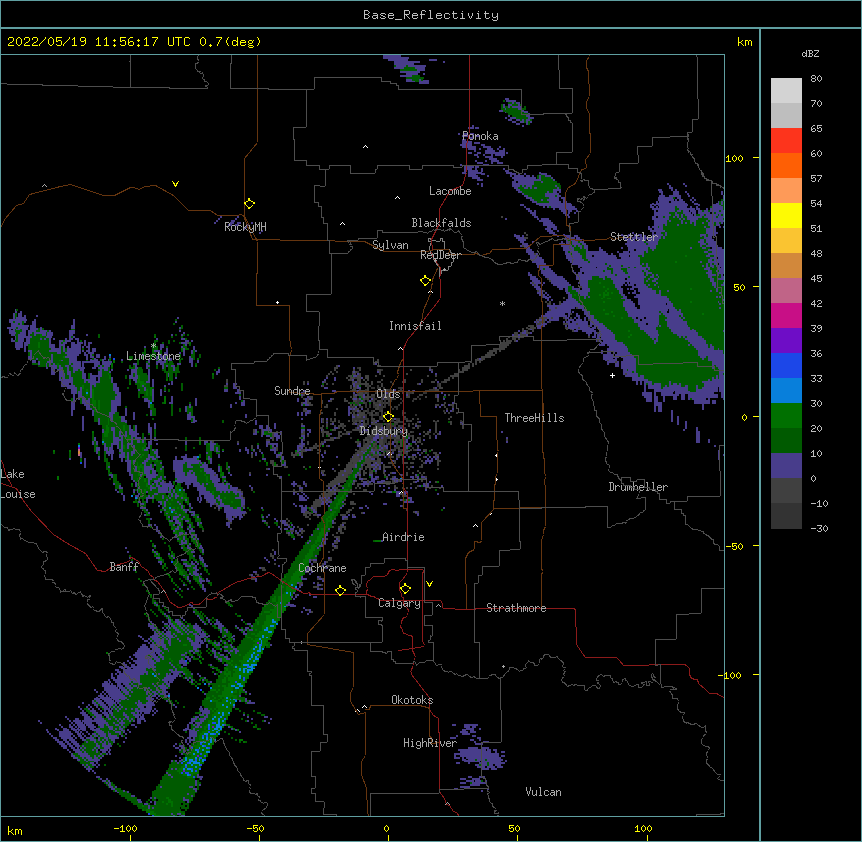Select the bright green 30 dBZ legend swatch
The height and width of the screenshot is (842, 862).
click(x=786, y=416)
